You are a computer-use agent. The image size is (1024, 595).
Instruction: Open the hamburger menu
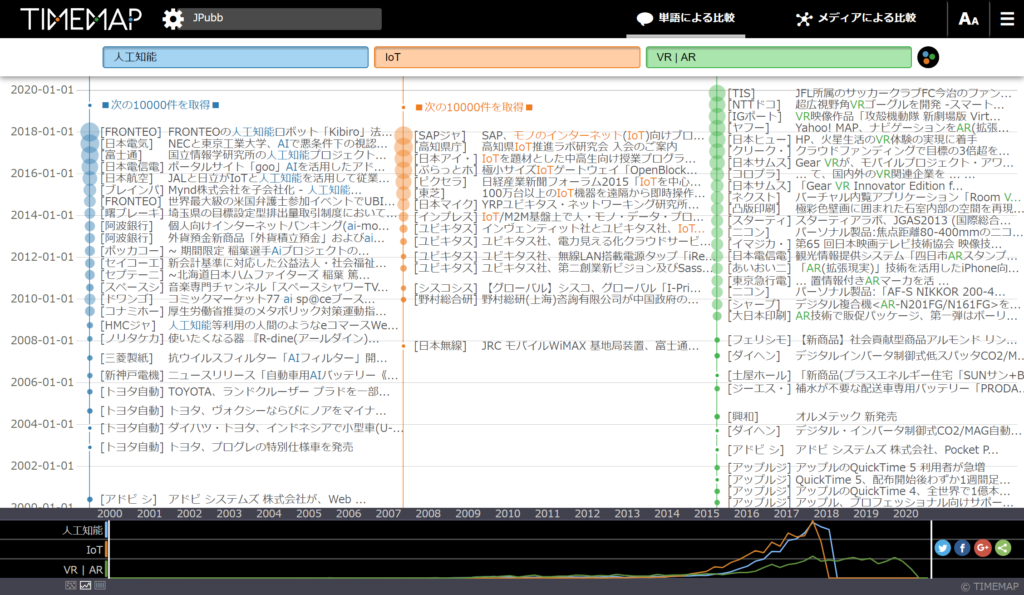click(x=1007, y=19)
